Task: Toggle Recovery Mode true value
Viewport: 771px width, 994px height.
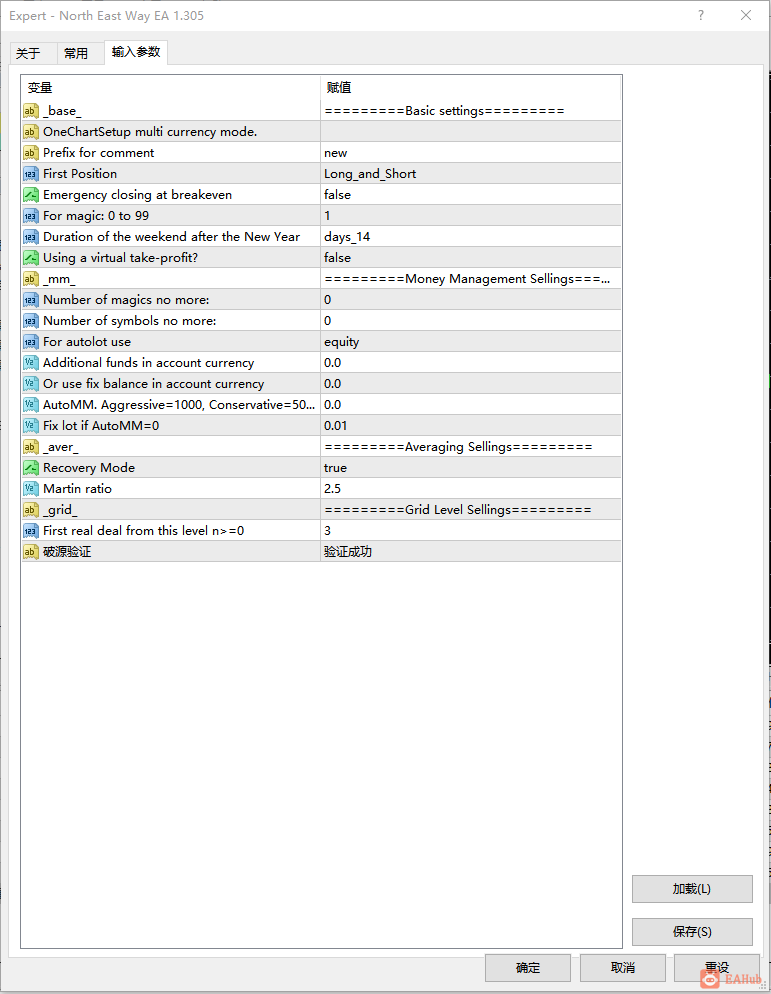Action: click(x=470, y=468)
